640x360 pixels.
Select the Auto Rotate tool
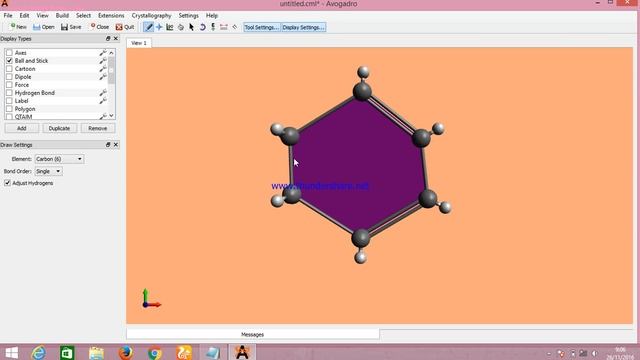[202, 27]
